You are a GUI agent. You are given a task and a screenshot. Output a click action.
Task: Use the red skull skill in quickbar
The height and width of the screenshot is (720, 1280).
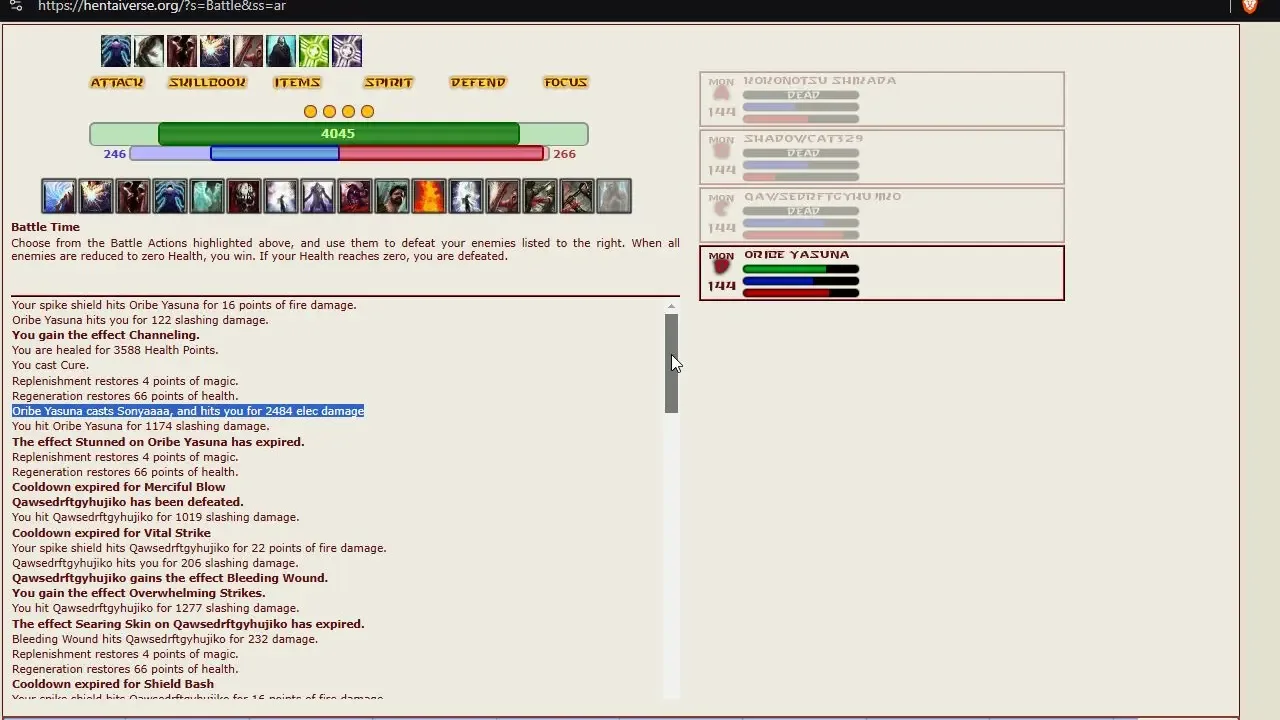[x=244, y=196]
